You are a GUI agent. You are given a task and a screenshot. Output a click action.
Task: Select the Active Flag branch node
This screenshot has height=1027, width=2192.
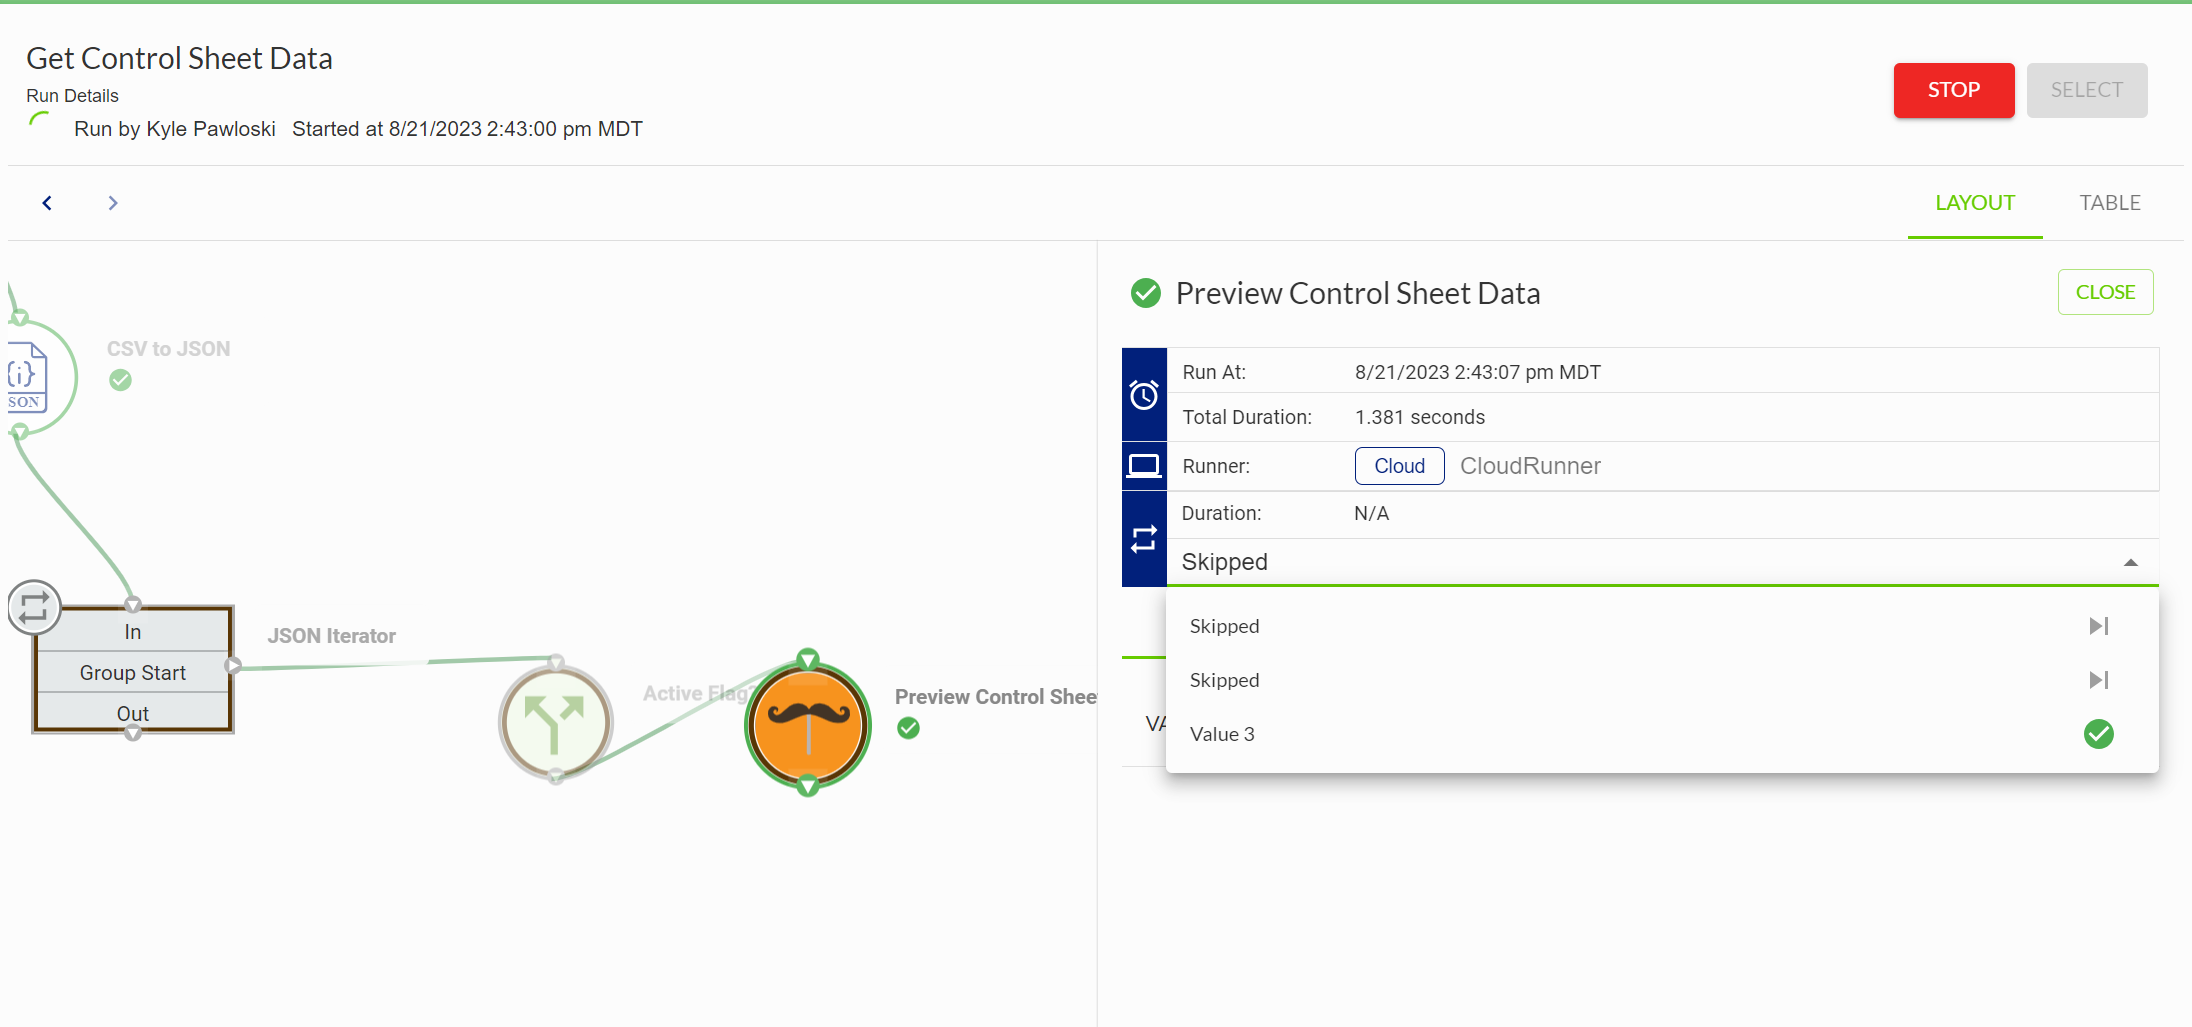coord(556,721)
